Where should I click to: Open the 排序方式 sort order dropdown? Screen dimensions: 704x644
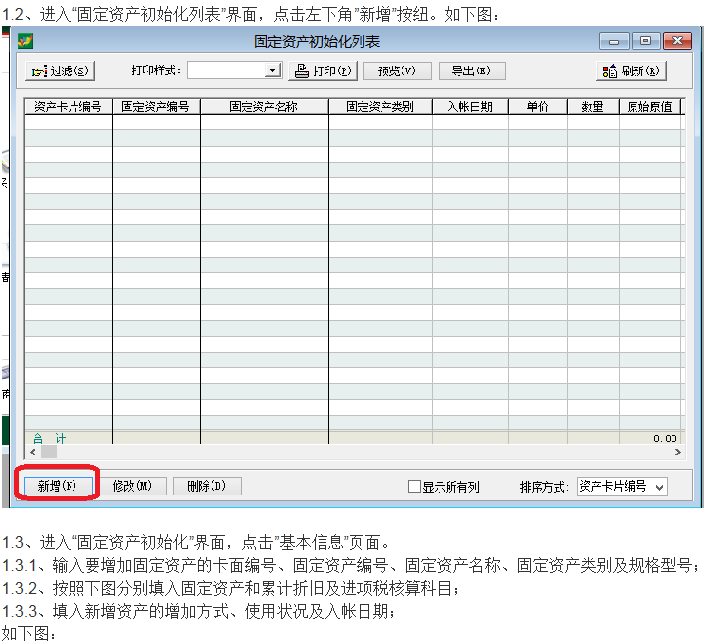tap(622, 486)
